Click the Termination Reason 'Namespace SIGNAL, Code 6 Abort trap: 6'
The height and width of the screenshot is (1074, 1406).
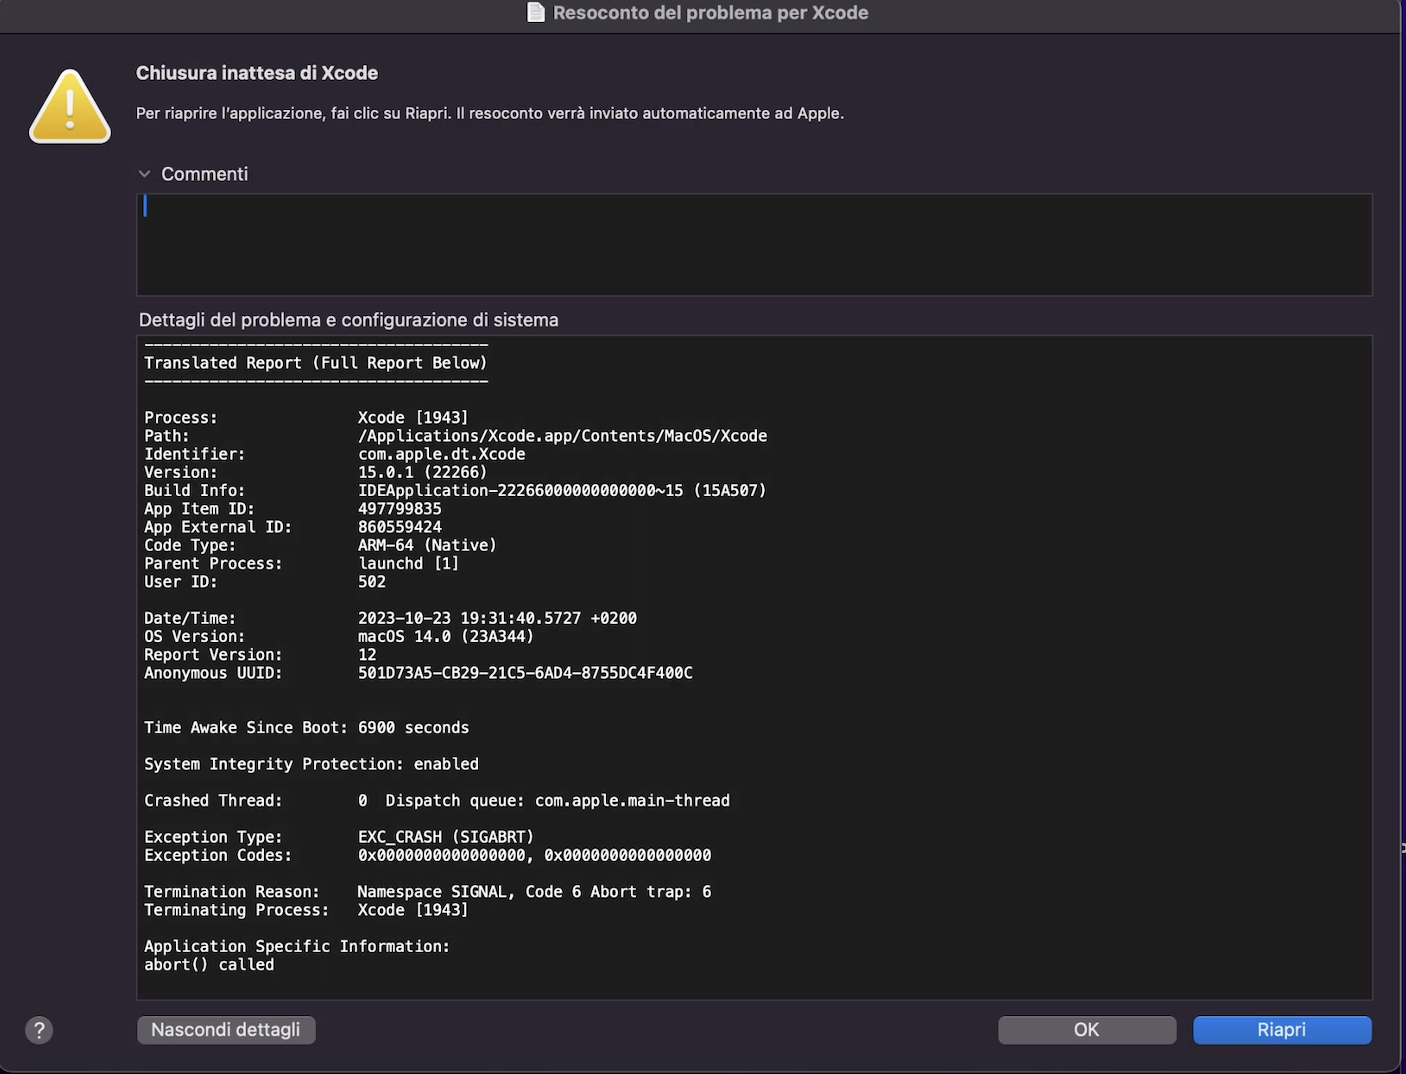click(x=534, y=892)
